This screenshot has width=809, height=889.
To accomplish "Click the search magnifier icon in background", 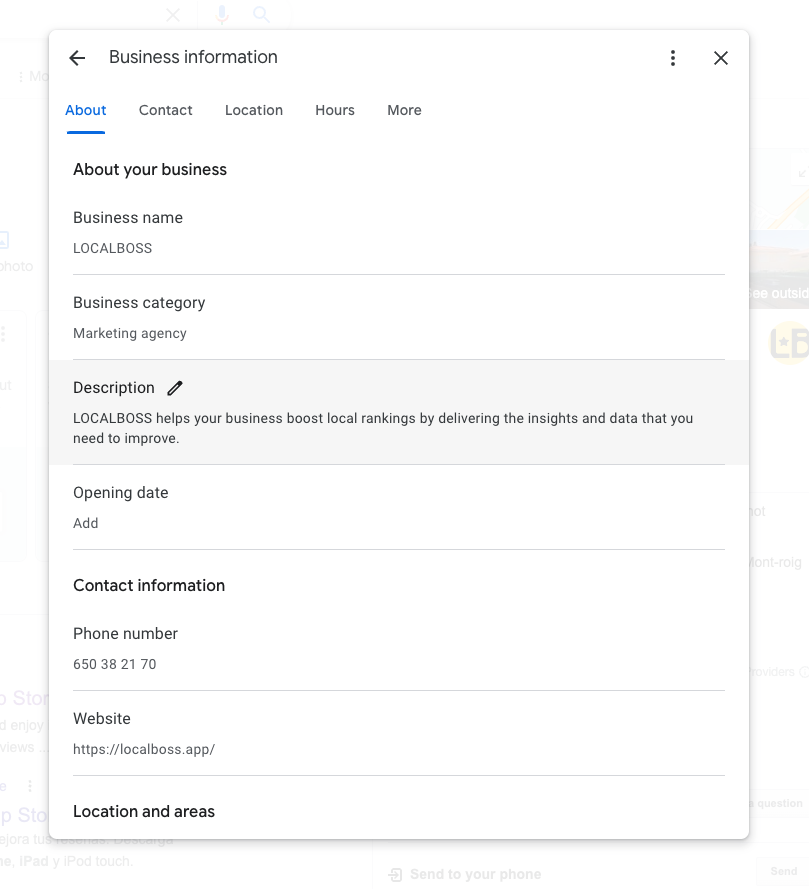I will coord(261,14).
